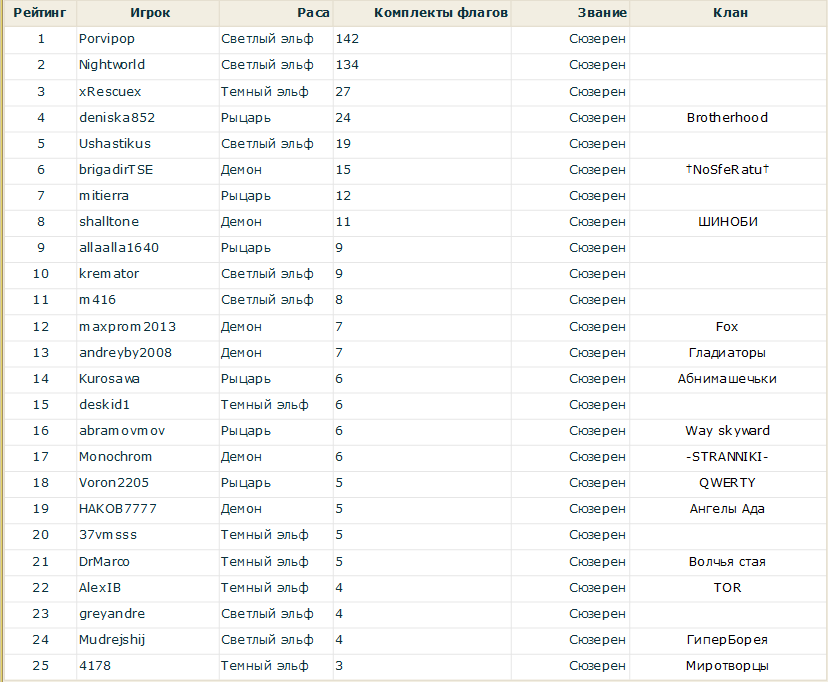Click player Mudrejshij in row 24
Viewport: 828px width, 682px height.
tap(112, 640)
